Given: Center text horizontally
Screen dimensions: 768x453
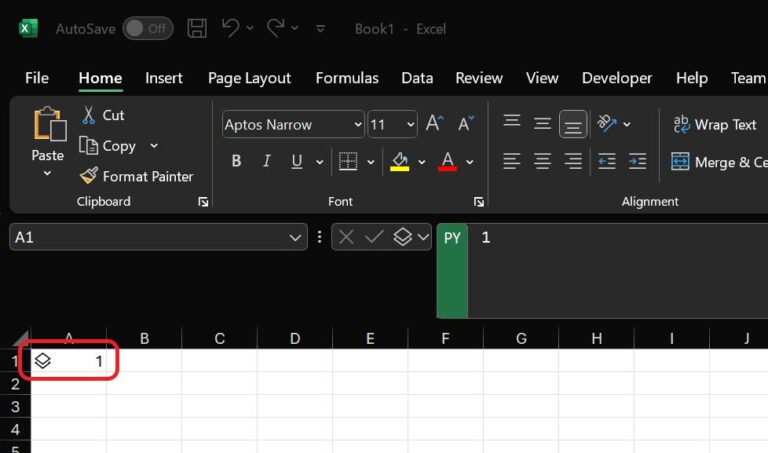Looking at the screenshot, I should click(542, 161).
